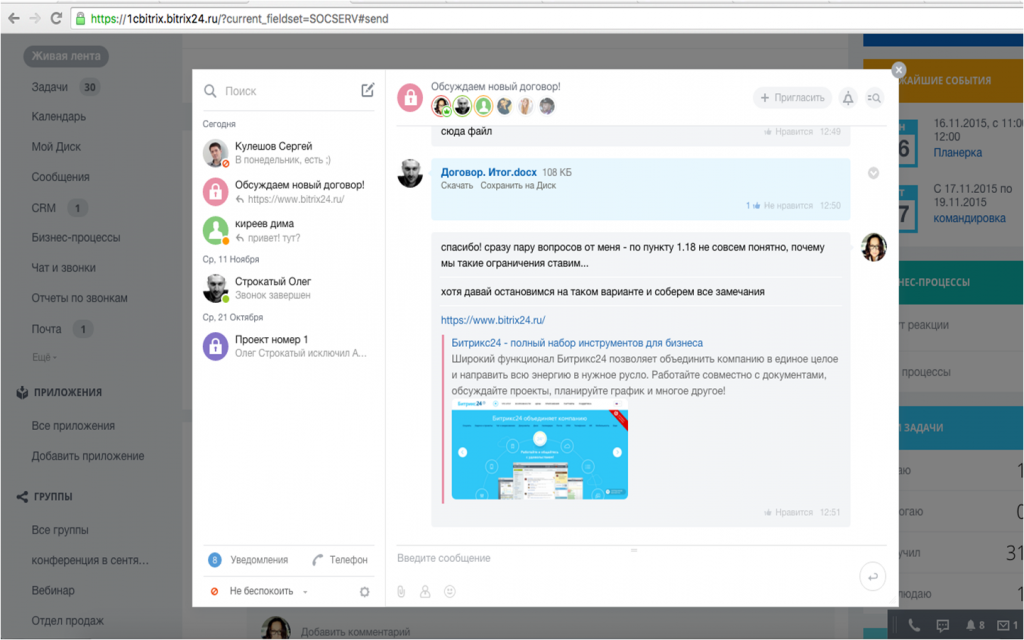The height and width of the screenshot is (640, 1024).
Task: Click the "Пригласить" button
Action: 793,98
